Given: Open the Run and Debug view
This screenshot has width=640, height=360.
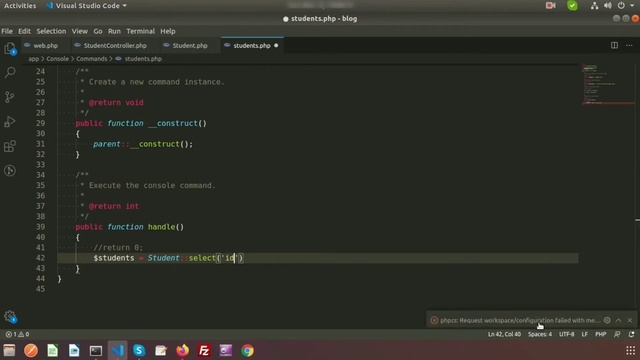Looking at the screenshot, I should [10, 121].
